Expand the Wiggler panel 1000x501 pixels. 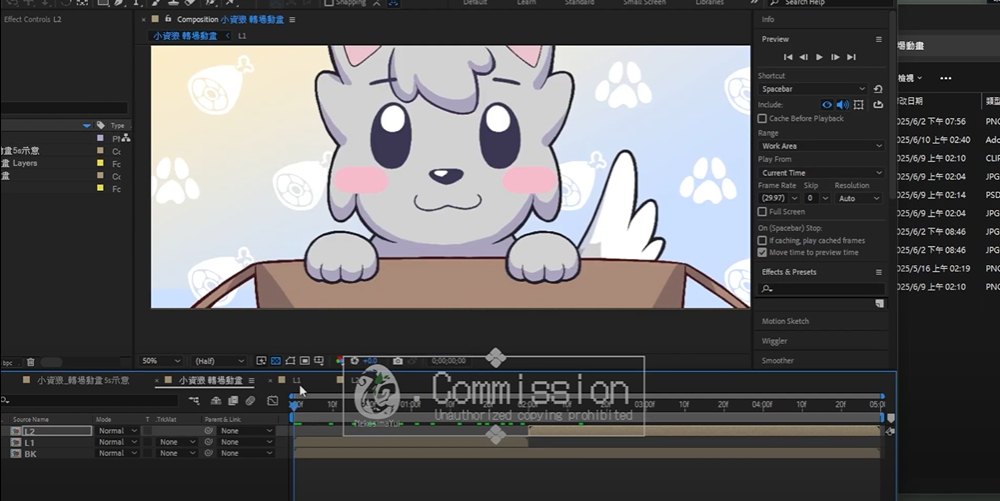776,341
